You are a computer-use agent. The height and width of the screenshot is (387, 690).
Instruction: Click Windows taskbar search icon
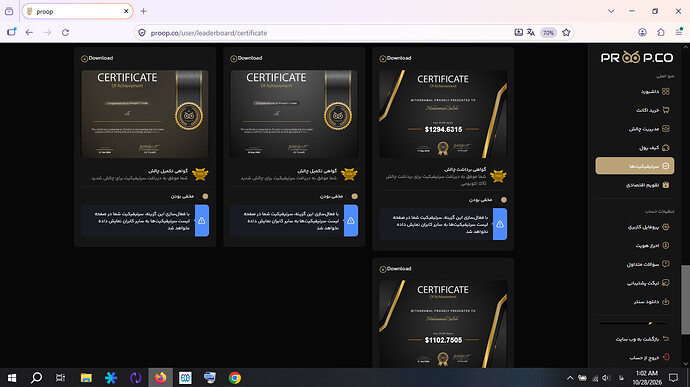37,378
